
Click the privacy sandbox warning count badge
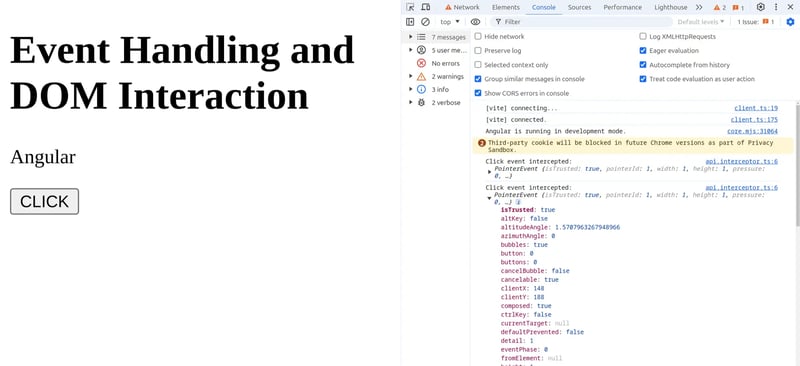(482, 143)
